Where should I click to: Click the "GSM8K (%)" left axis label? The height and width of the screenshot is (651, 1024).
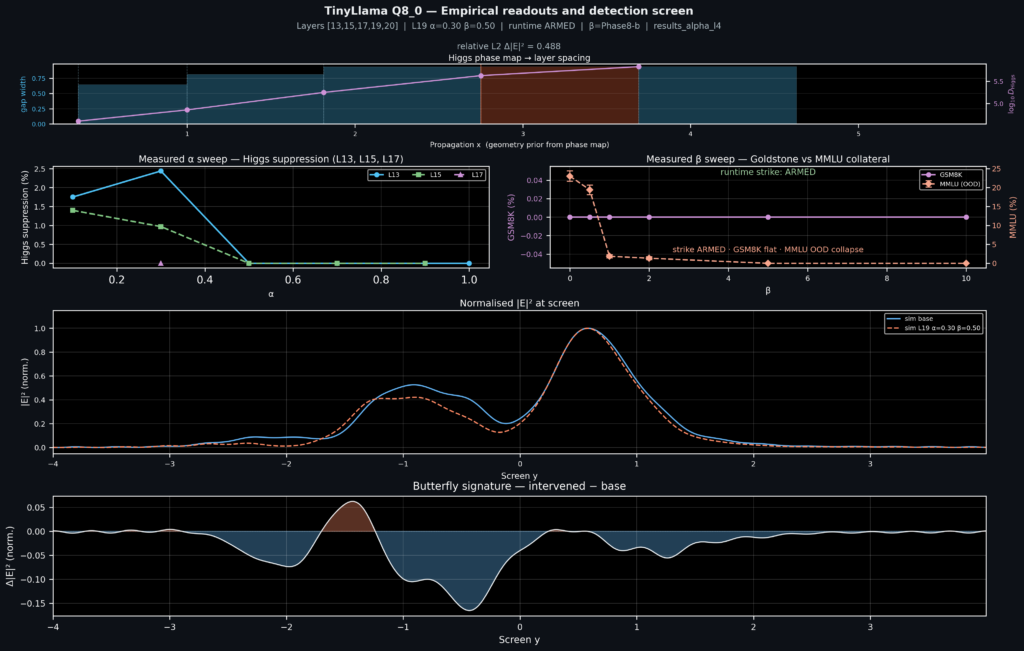511,217
